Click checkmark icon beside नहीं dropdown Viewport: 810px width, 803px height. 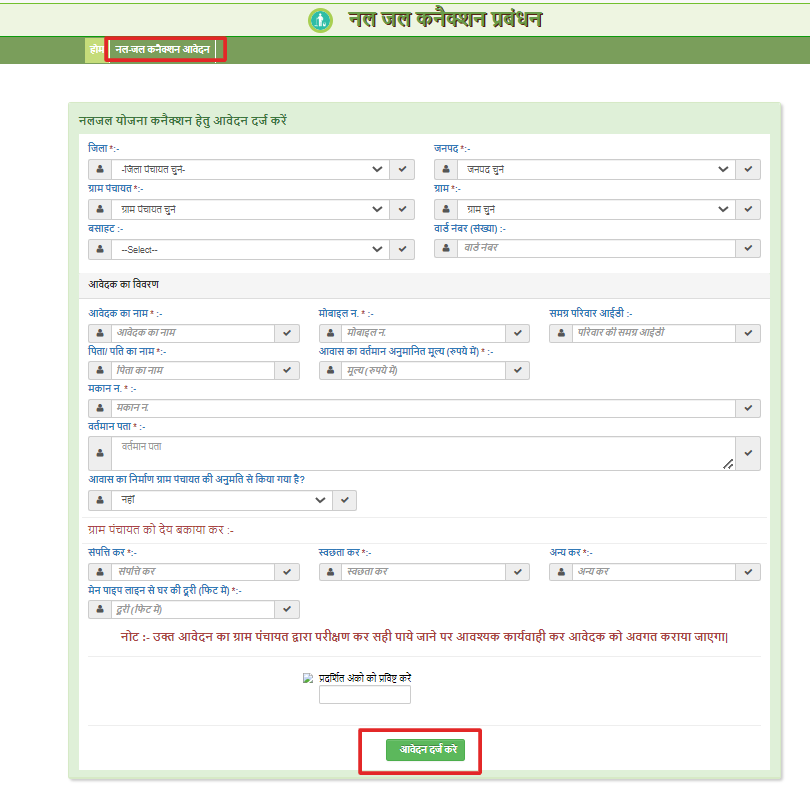345,500
